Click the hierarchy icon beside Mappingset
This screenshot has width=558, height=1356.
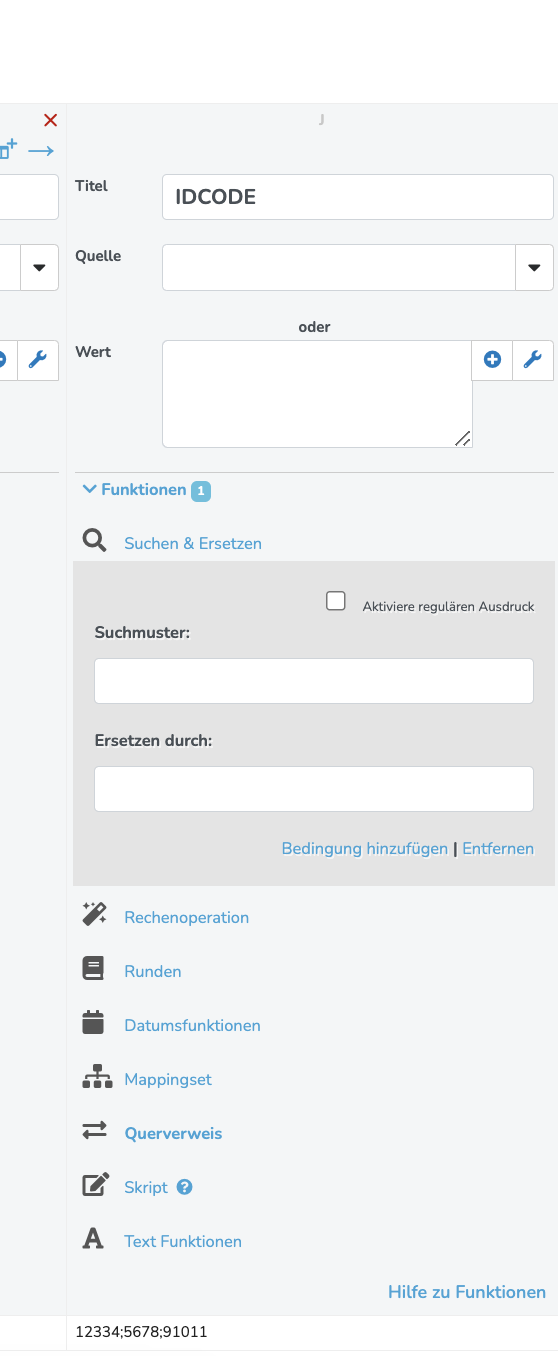97,1076
